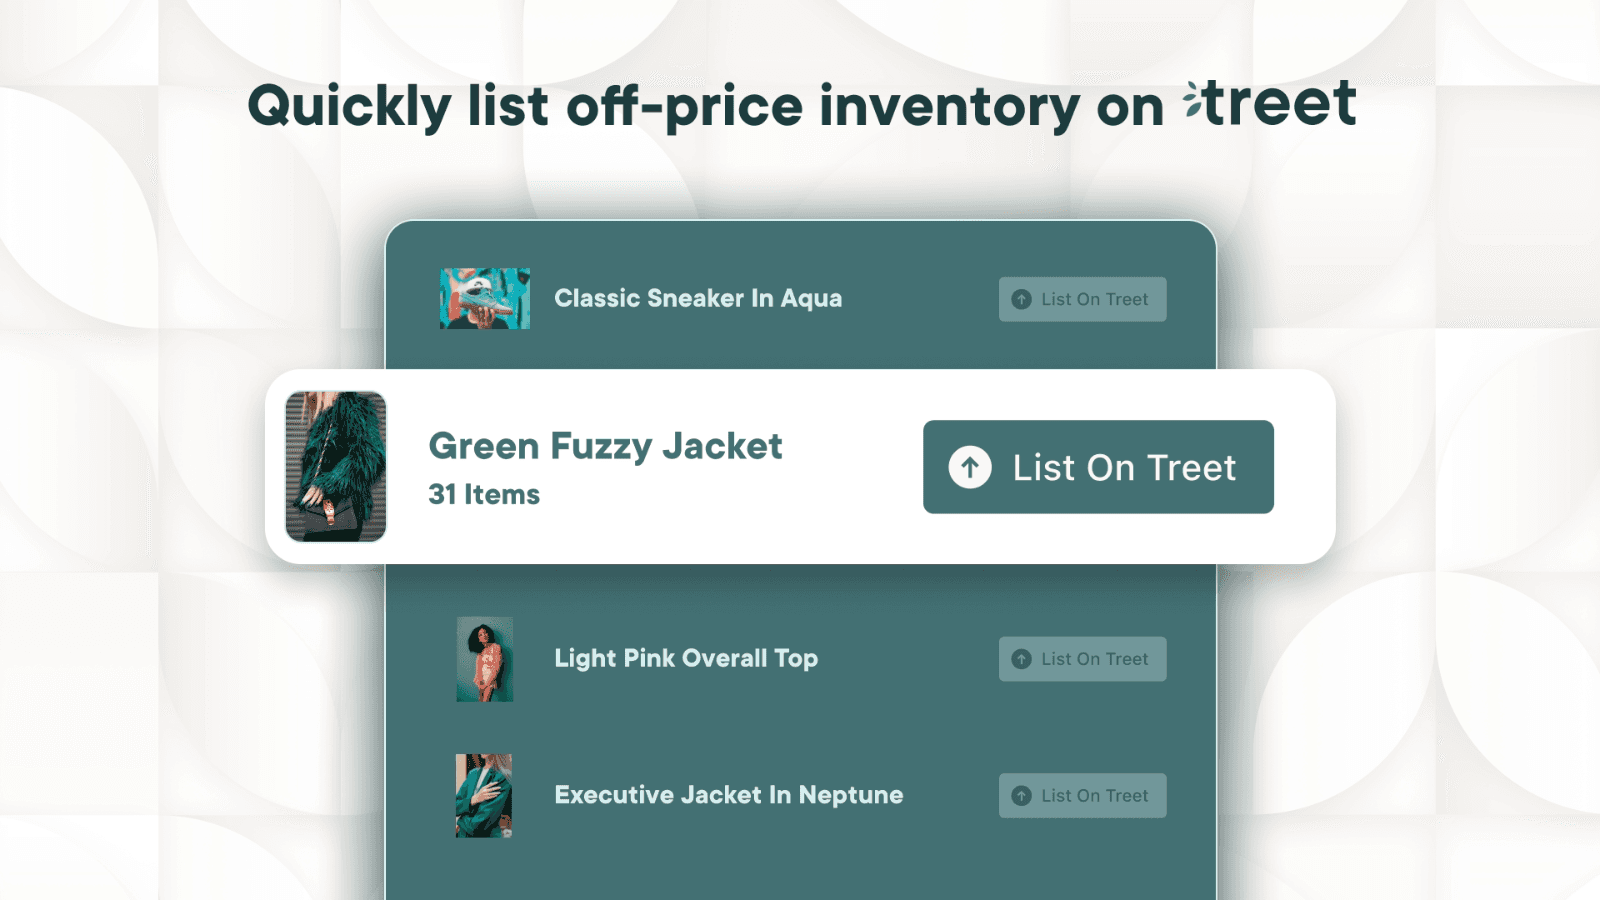
Task: Select the Executive Jacket In Neptune product title
Action: pos(729,795)
